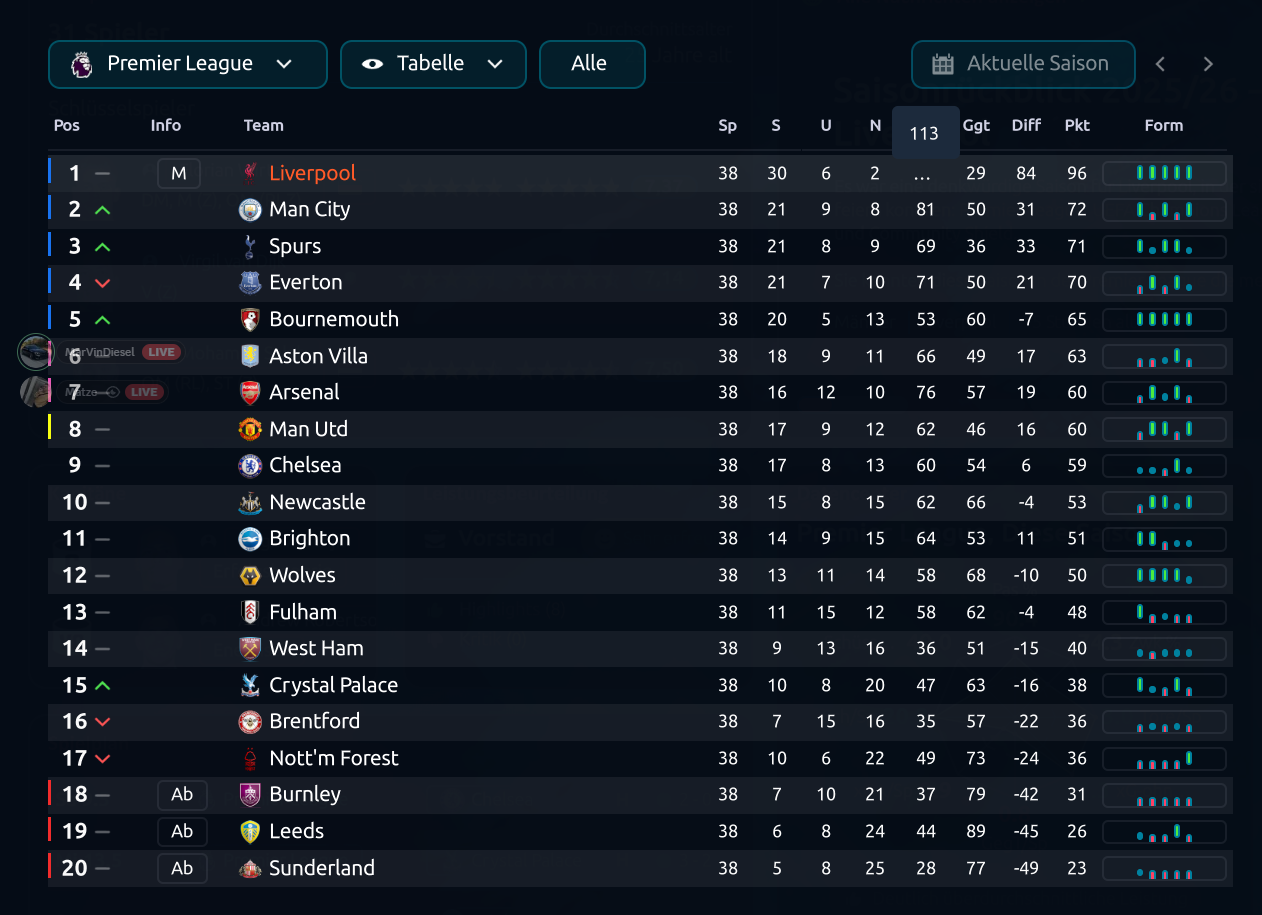
Task: Click Bournemouth's form indicator bar
Action: click(x=1164, y=320)
